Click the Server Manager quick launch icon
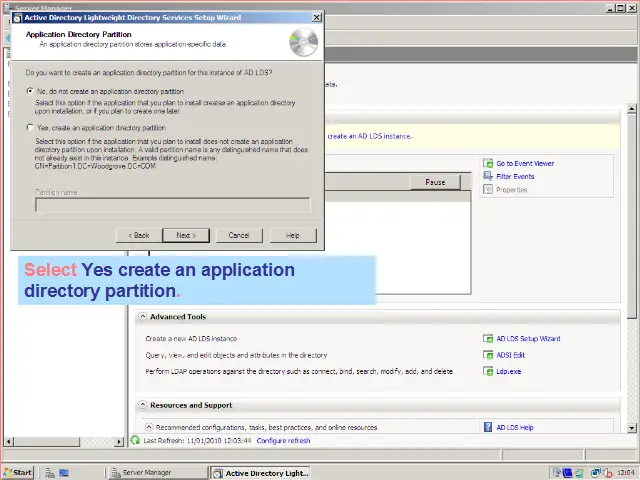Image resolution: width=640 pixels, height=480 pixels. coord(50,473)
